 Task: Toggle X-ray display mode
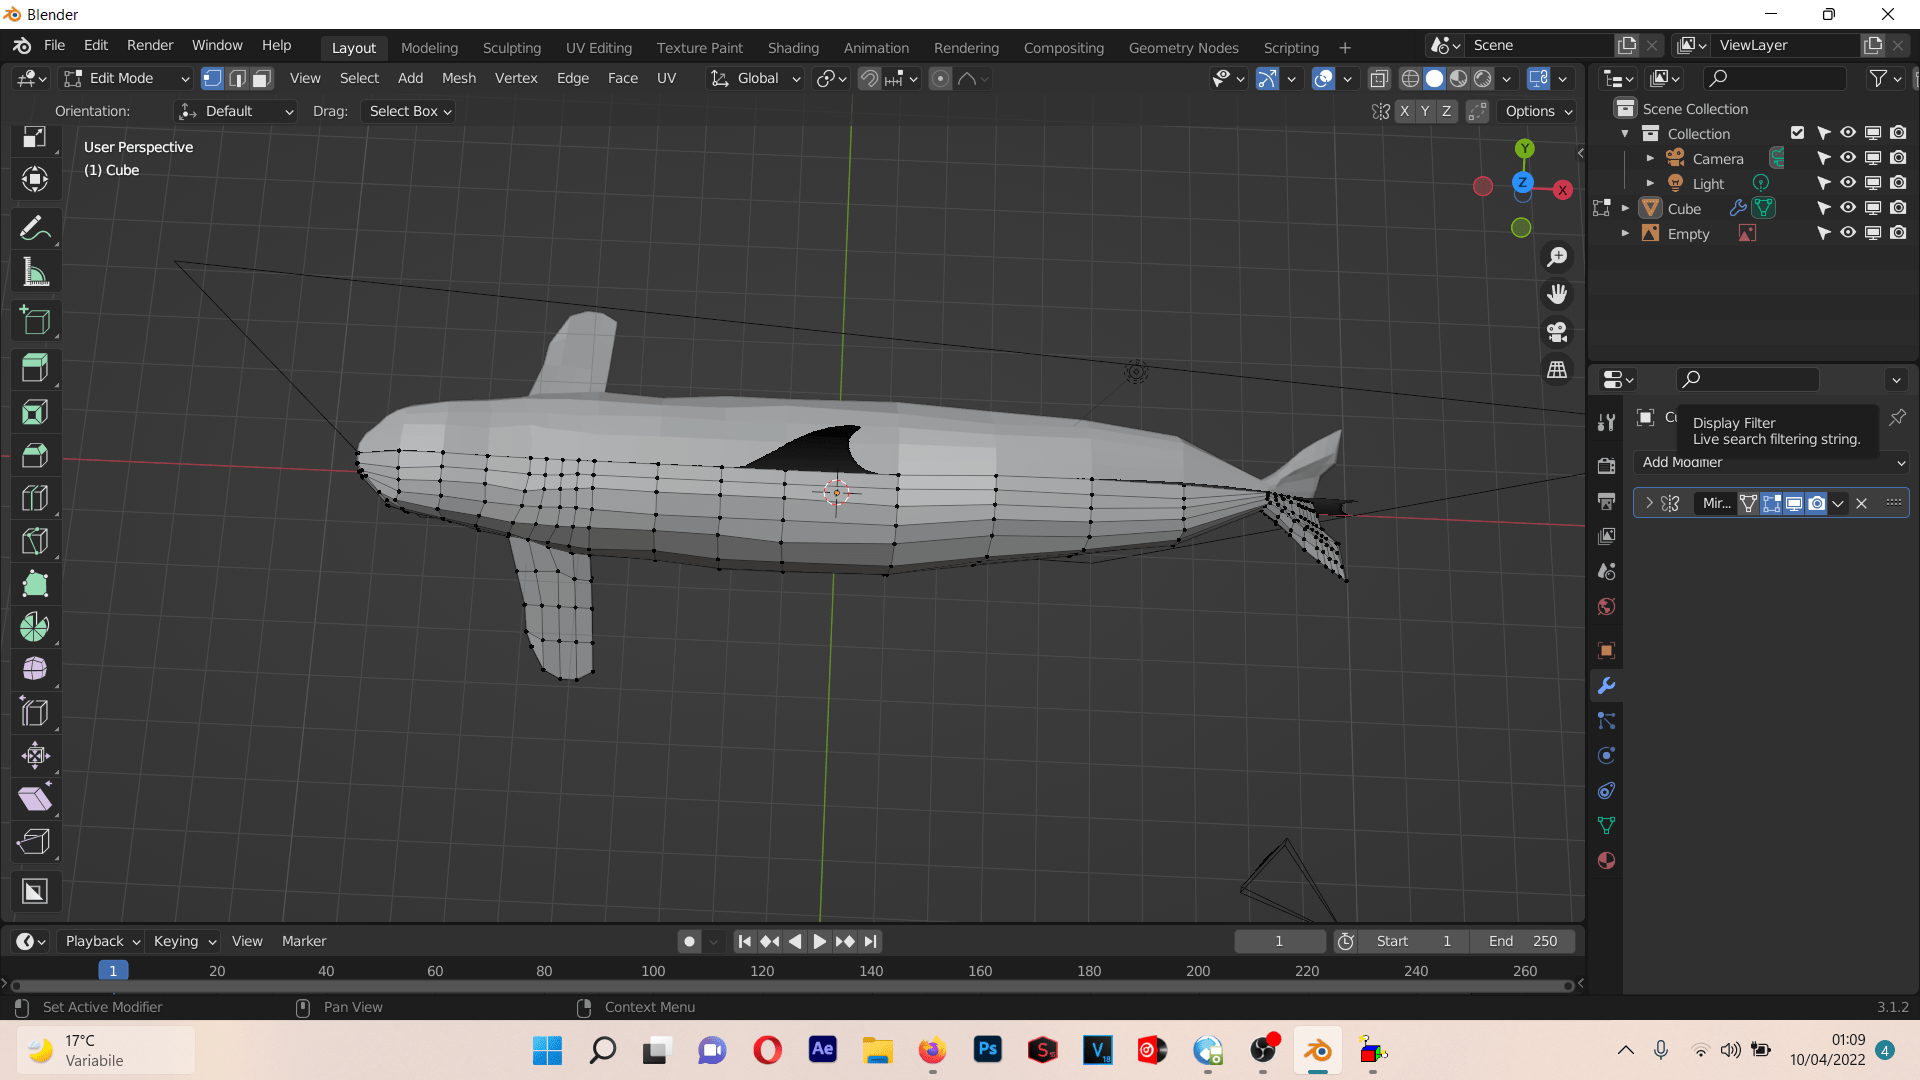[1379, 78]
